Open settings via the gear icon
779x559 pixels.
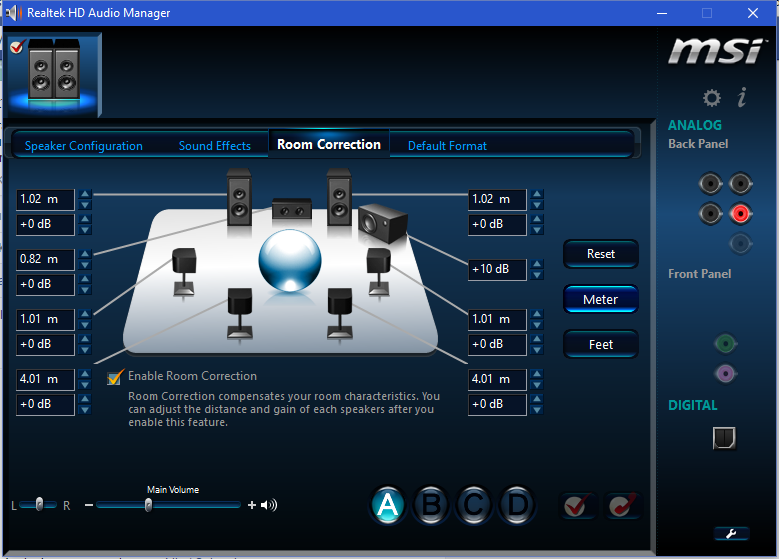(711, 98)
